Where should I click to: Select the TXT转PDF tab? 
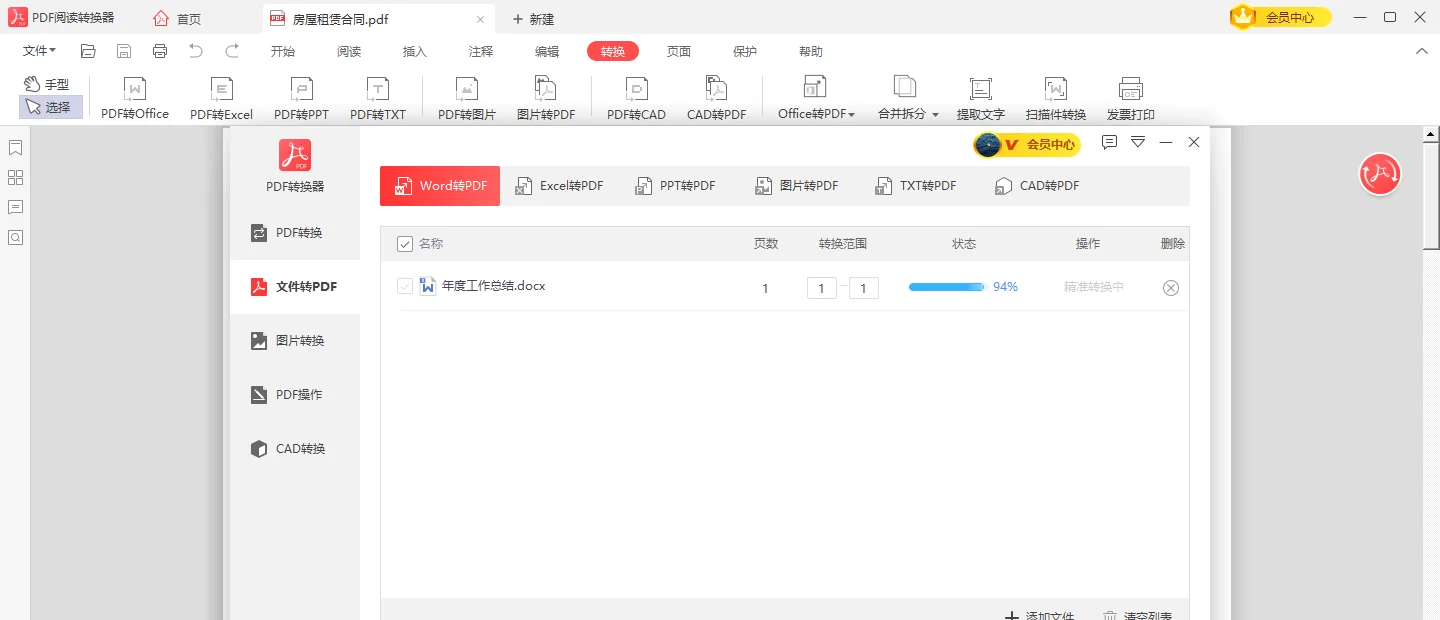click(916, 186)
